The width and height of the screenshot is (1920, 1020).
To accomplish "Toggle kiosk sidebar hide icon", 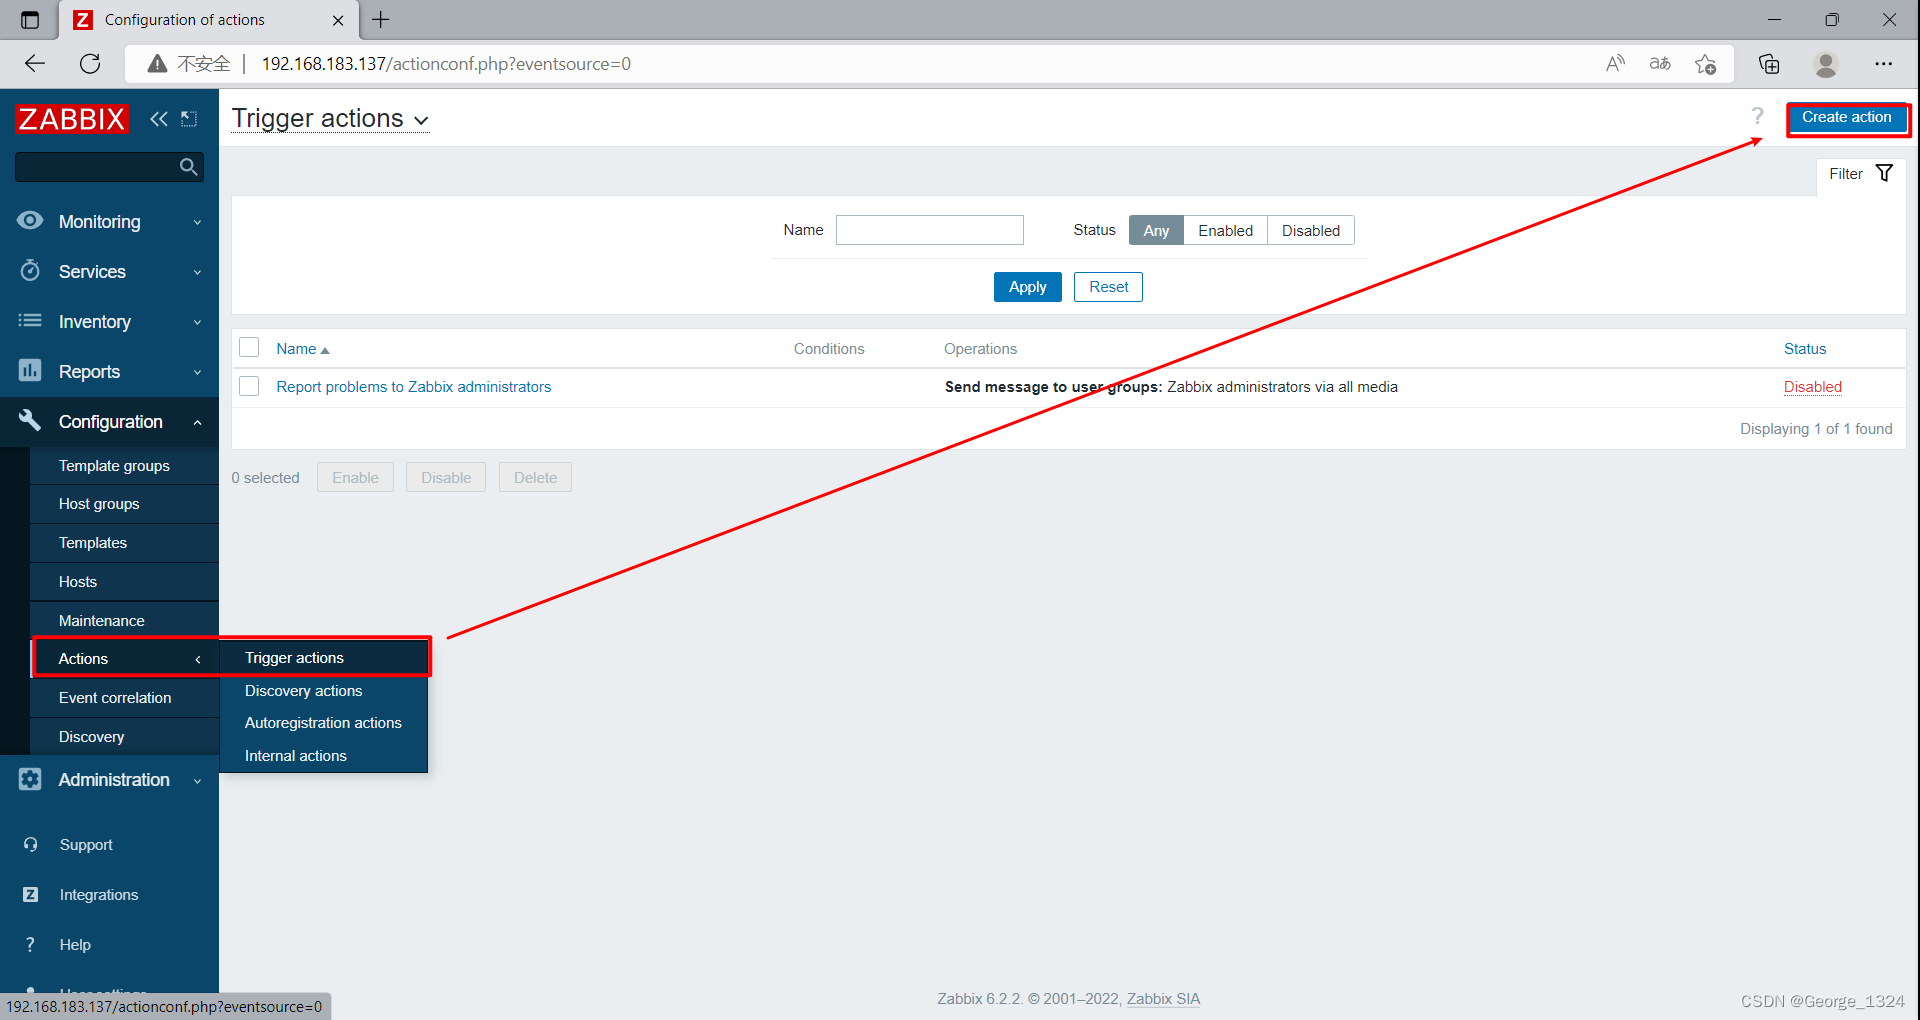I will click(x=189, y=119).
